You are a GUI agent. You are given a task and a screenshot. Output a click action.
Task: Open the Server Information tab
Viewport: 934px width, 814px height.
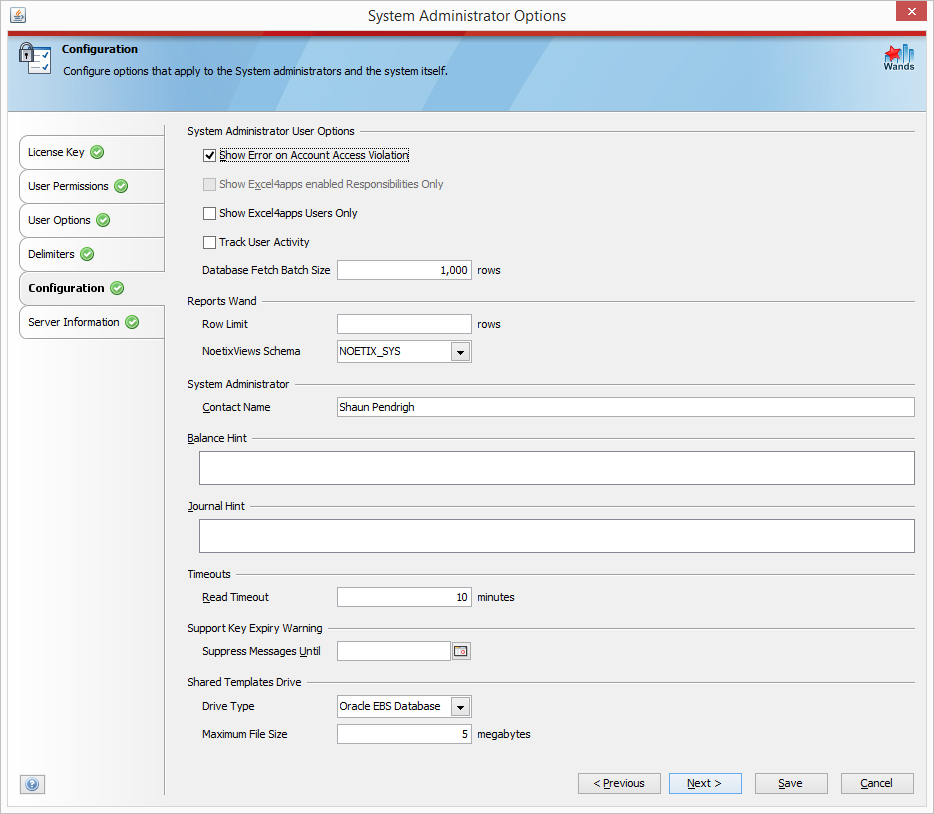click(92, 322)
